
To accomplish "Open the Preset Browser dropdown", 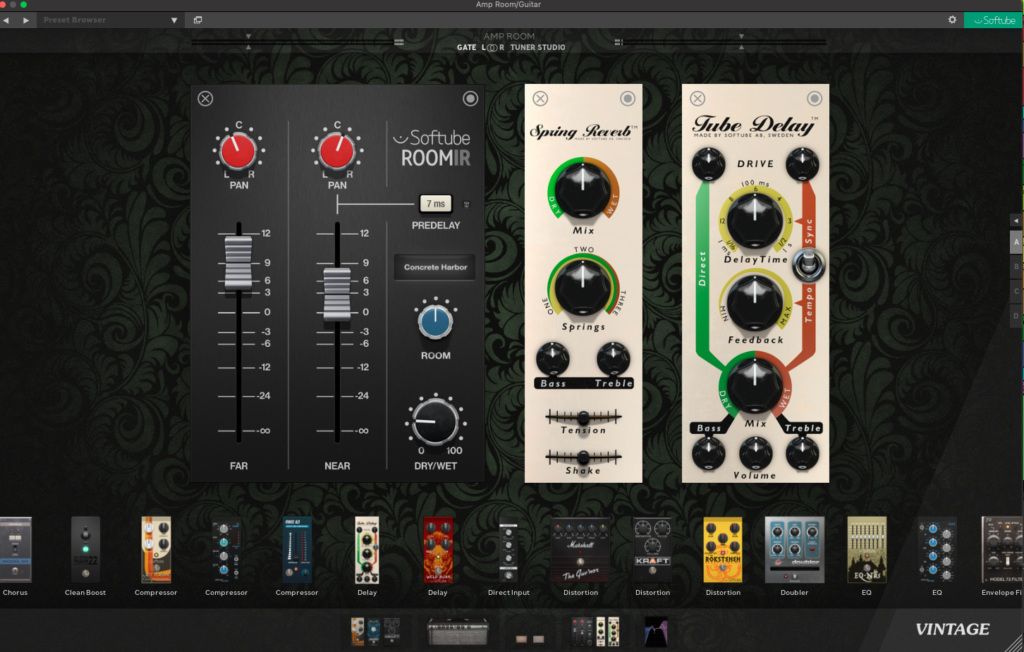I will click(174, 20).
